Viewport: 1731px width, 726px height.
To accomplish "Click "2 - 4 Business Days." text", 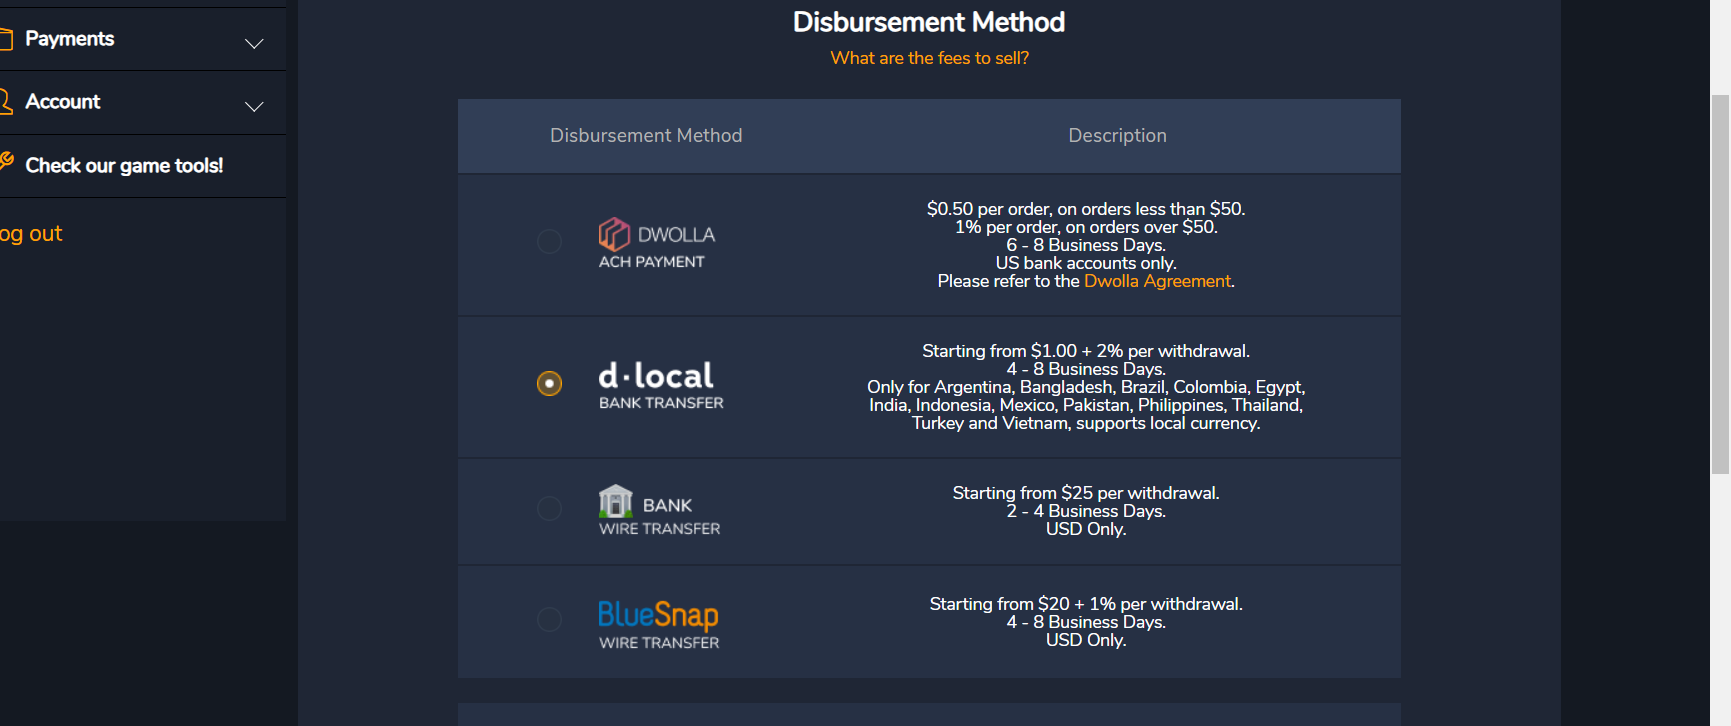I will [1086, 511].
